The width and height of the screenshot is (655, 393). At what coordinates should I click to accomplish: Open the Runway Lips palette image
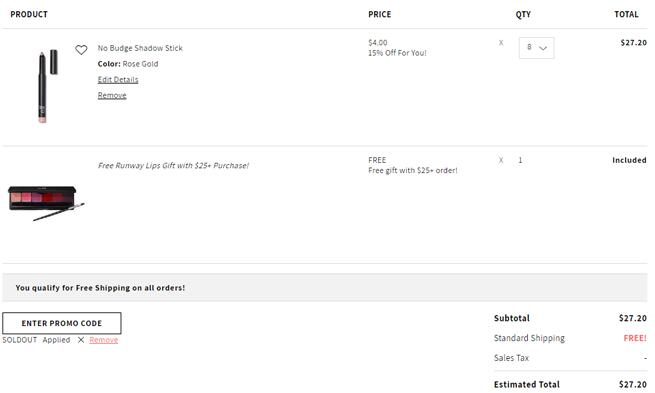(46, 203)
